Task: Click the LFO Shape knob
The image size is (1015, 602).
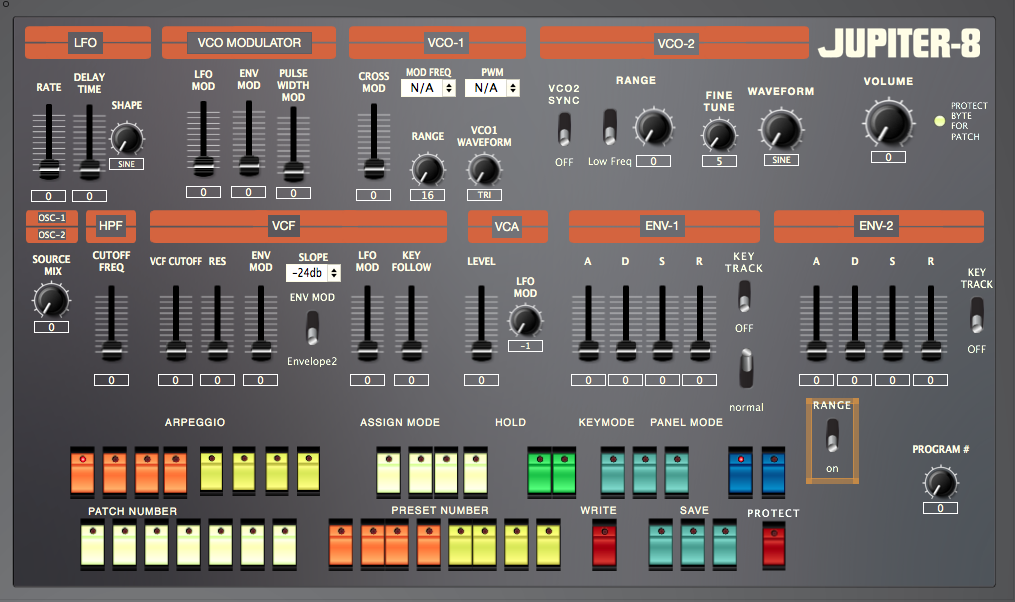Action: [127, 138]
